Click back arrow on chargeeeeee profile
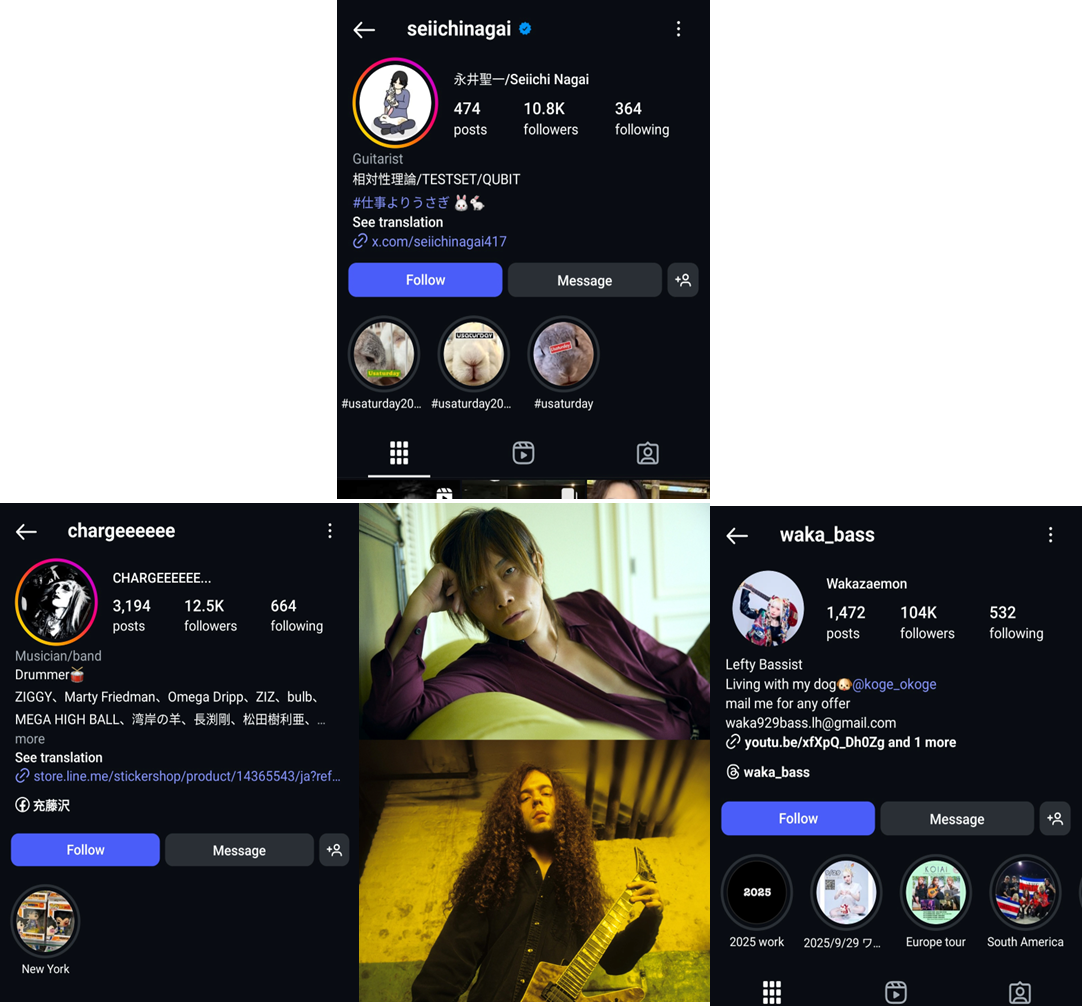Image resolution: width=1082 pixels, height=1006 pixels. point(26,531)
